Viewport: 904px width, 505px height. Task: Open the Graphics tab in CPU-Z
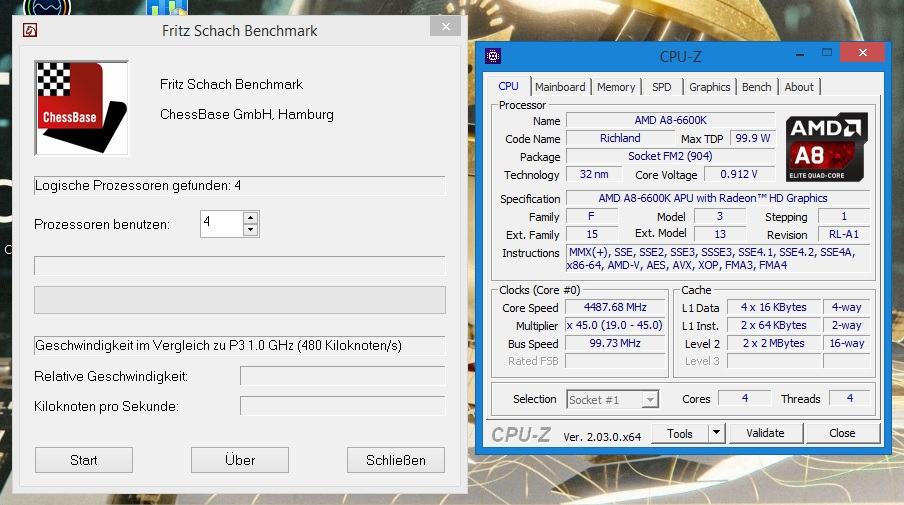point(709,87)
